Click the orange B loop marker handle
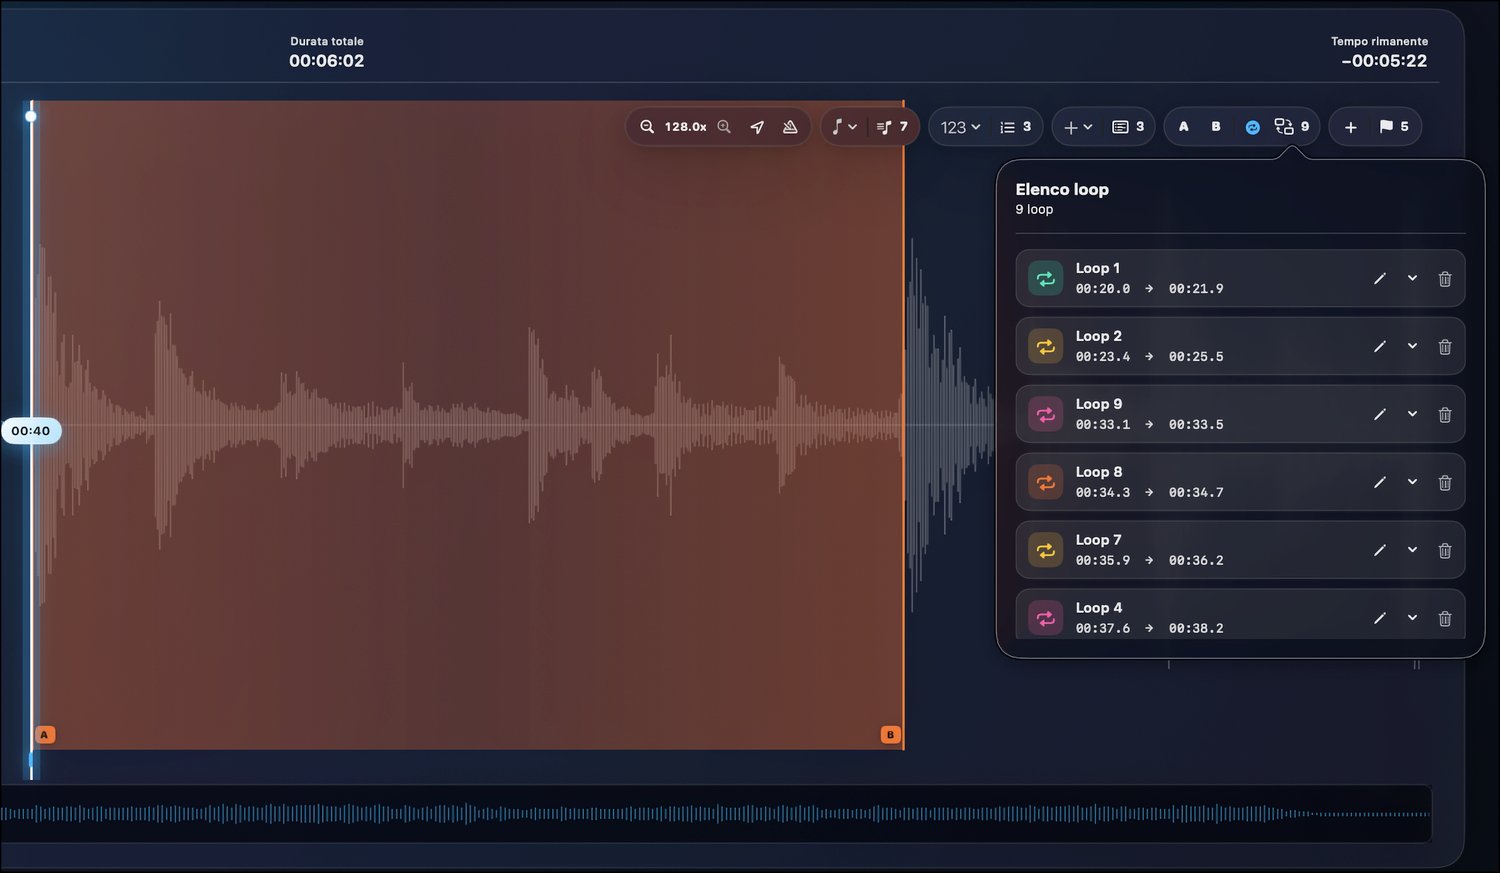Viewport: 1500px width, 873px height. [890, 735]
